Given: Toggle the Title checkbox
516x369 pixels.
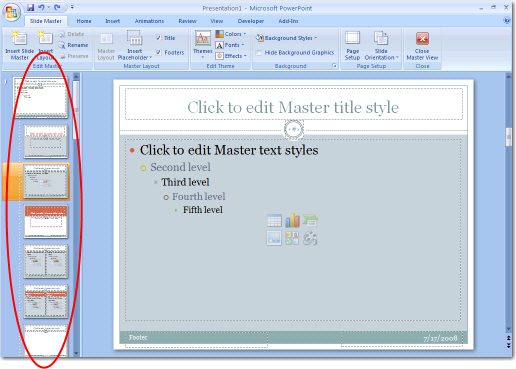Looking at the screenshot, I should [x=159, y=38].
